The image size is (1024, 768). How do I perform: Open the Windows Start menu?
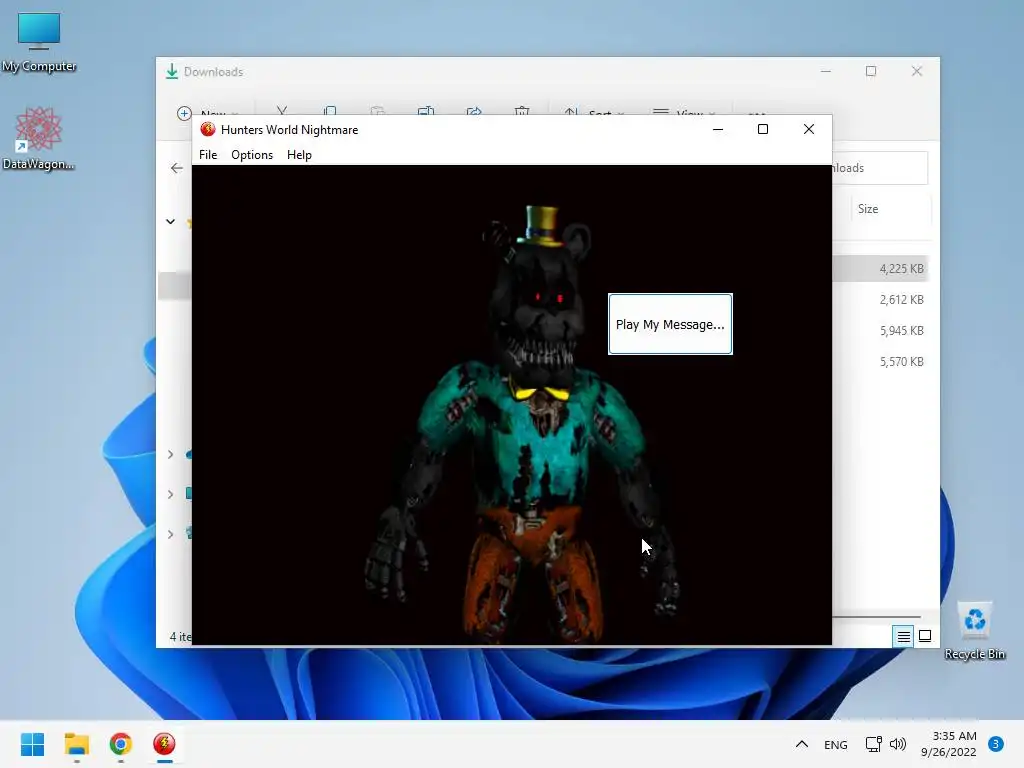coord(33,744)
